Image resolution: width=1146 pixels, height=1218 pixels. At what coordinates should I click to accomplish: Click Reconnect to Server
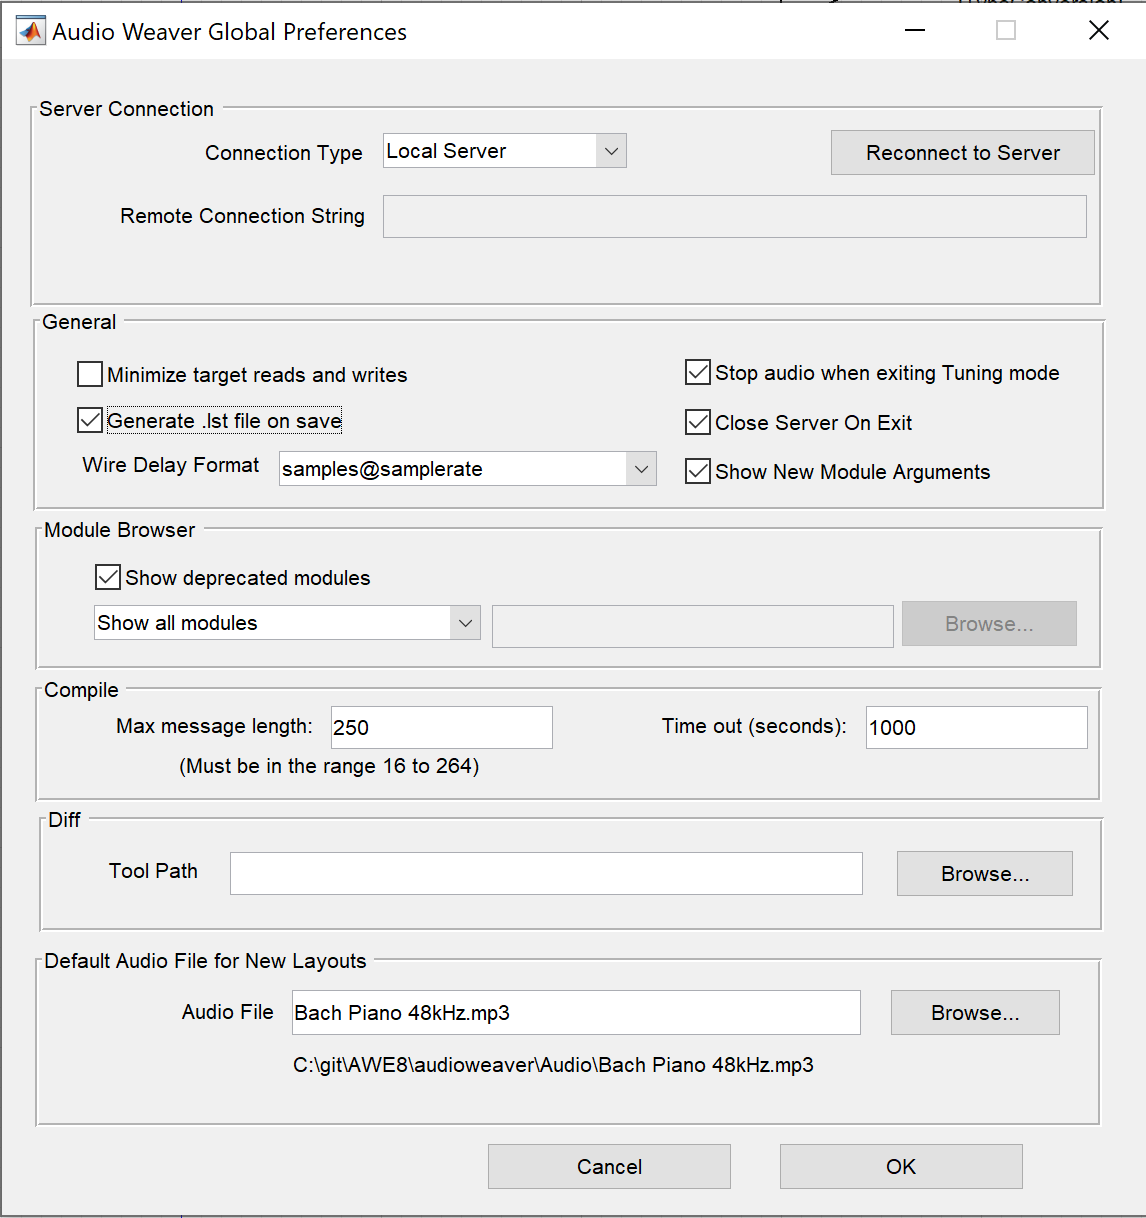tap(961, 152)
